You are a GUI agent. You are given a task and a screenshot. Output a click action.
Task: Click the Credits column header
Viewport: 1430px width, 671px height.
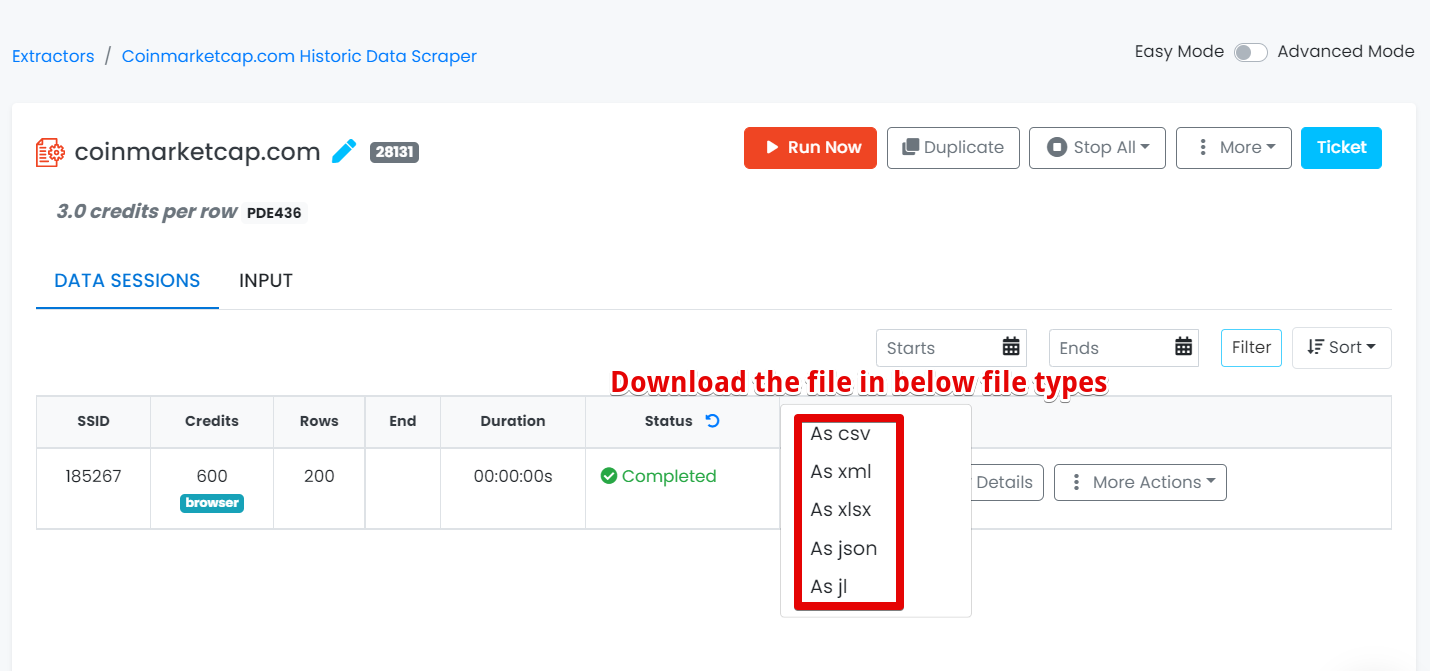[212, 421]
